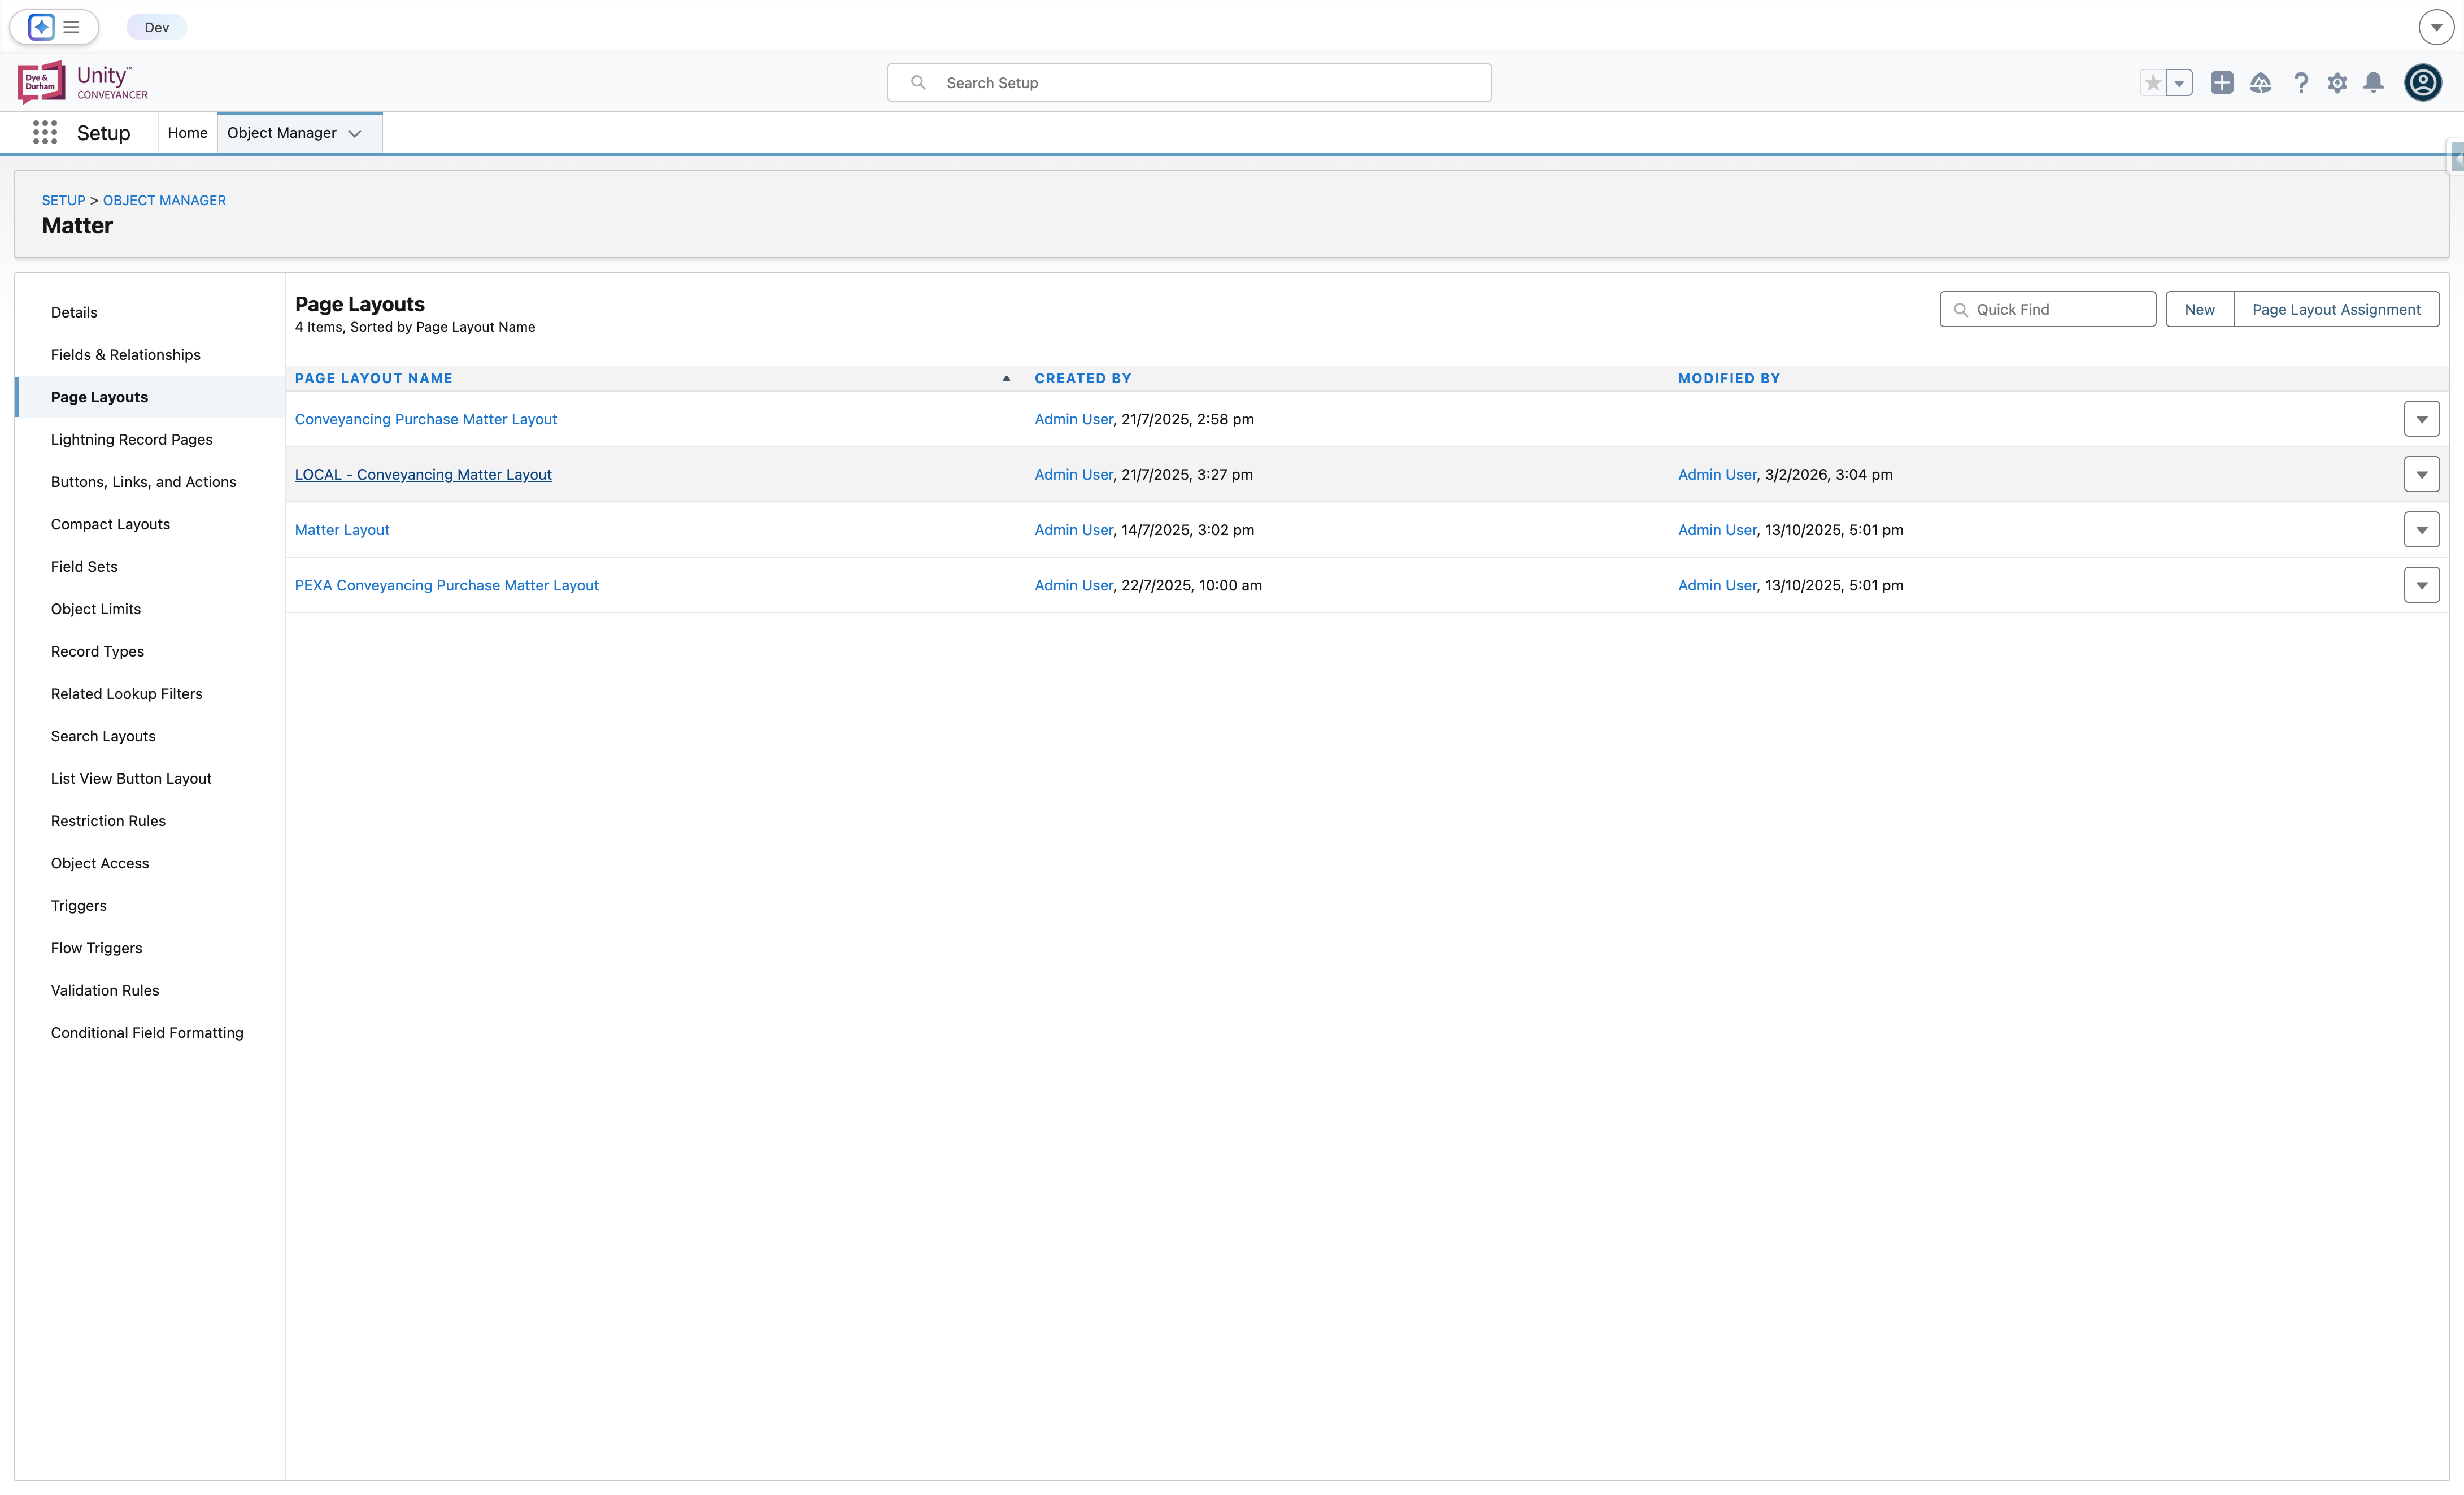Screen dimensions: 2464x1495
Task: Open LOCAL - Conveyancing Matter Layout
Action: point(423,474)
